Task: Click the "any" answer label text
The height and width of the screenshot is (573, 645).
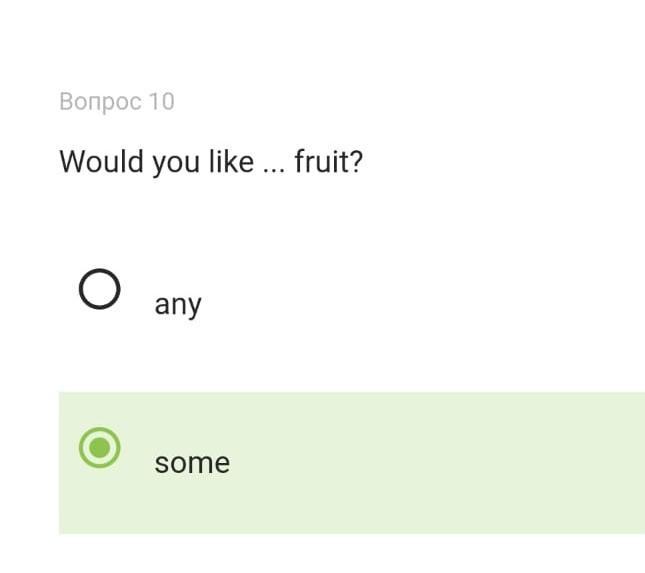Action: tap(178, 304)
